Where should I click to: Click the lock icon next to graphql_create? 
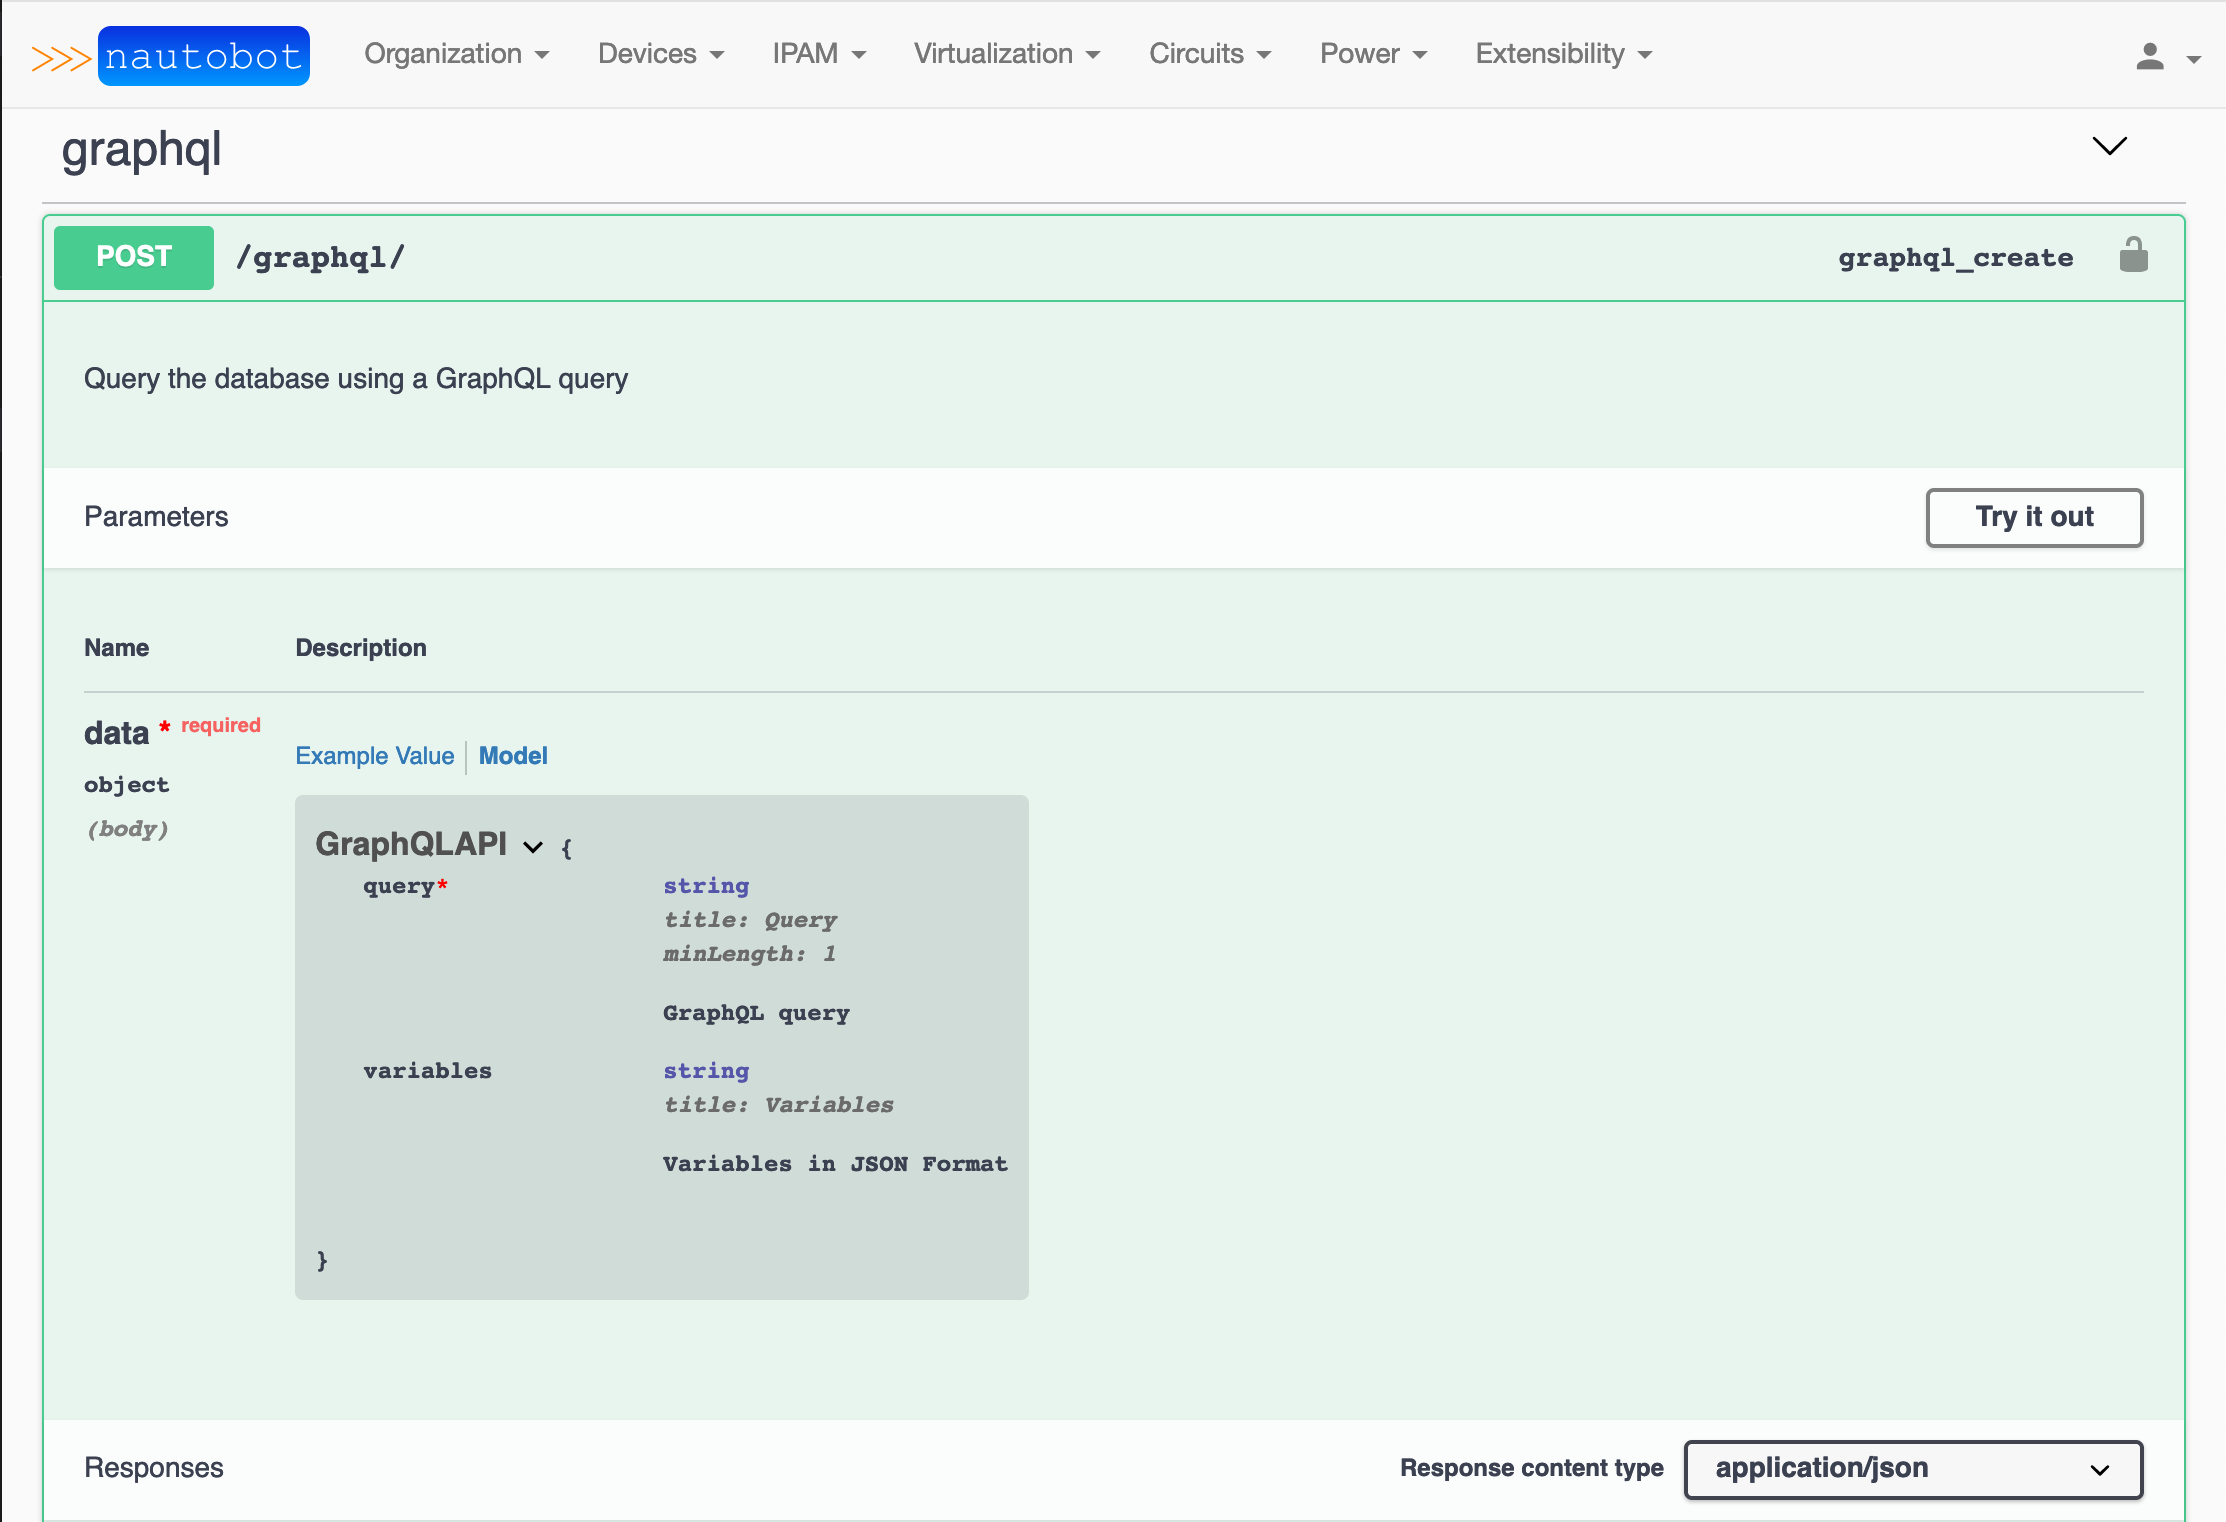(2131, 259)
